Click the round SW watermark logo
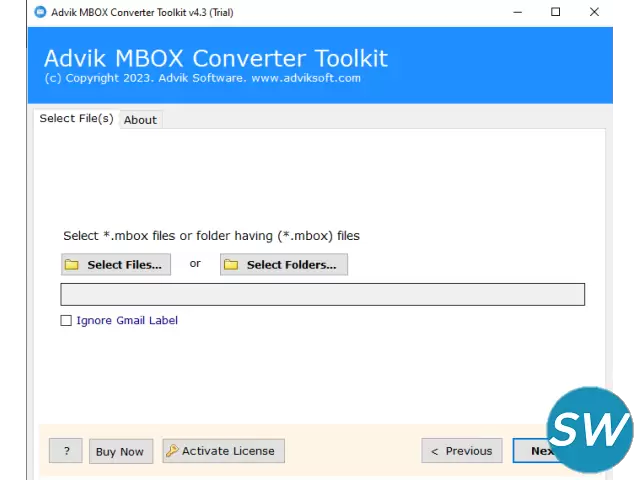 (590, 430)
